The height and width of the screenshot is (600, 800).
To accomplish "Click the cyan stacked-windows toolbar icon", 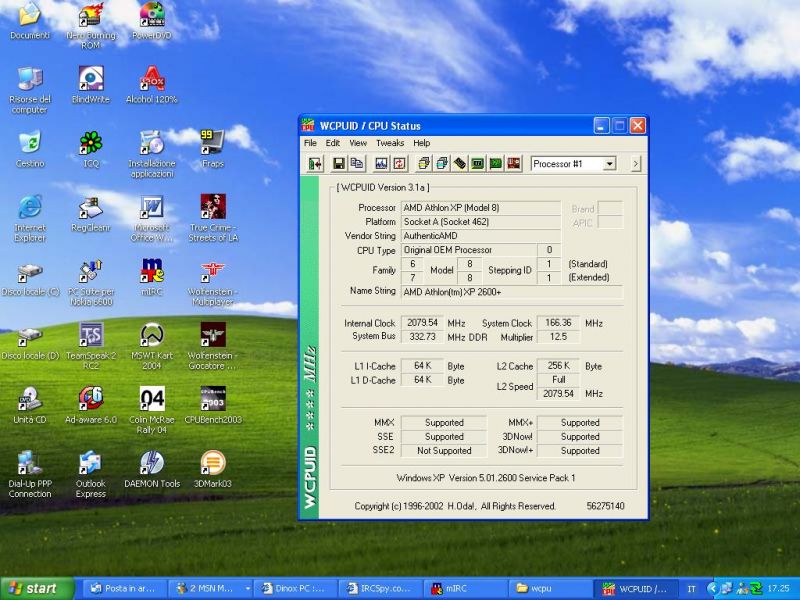I will click(442, 164).
